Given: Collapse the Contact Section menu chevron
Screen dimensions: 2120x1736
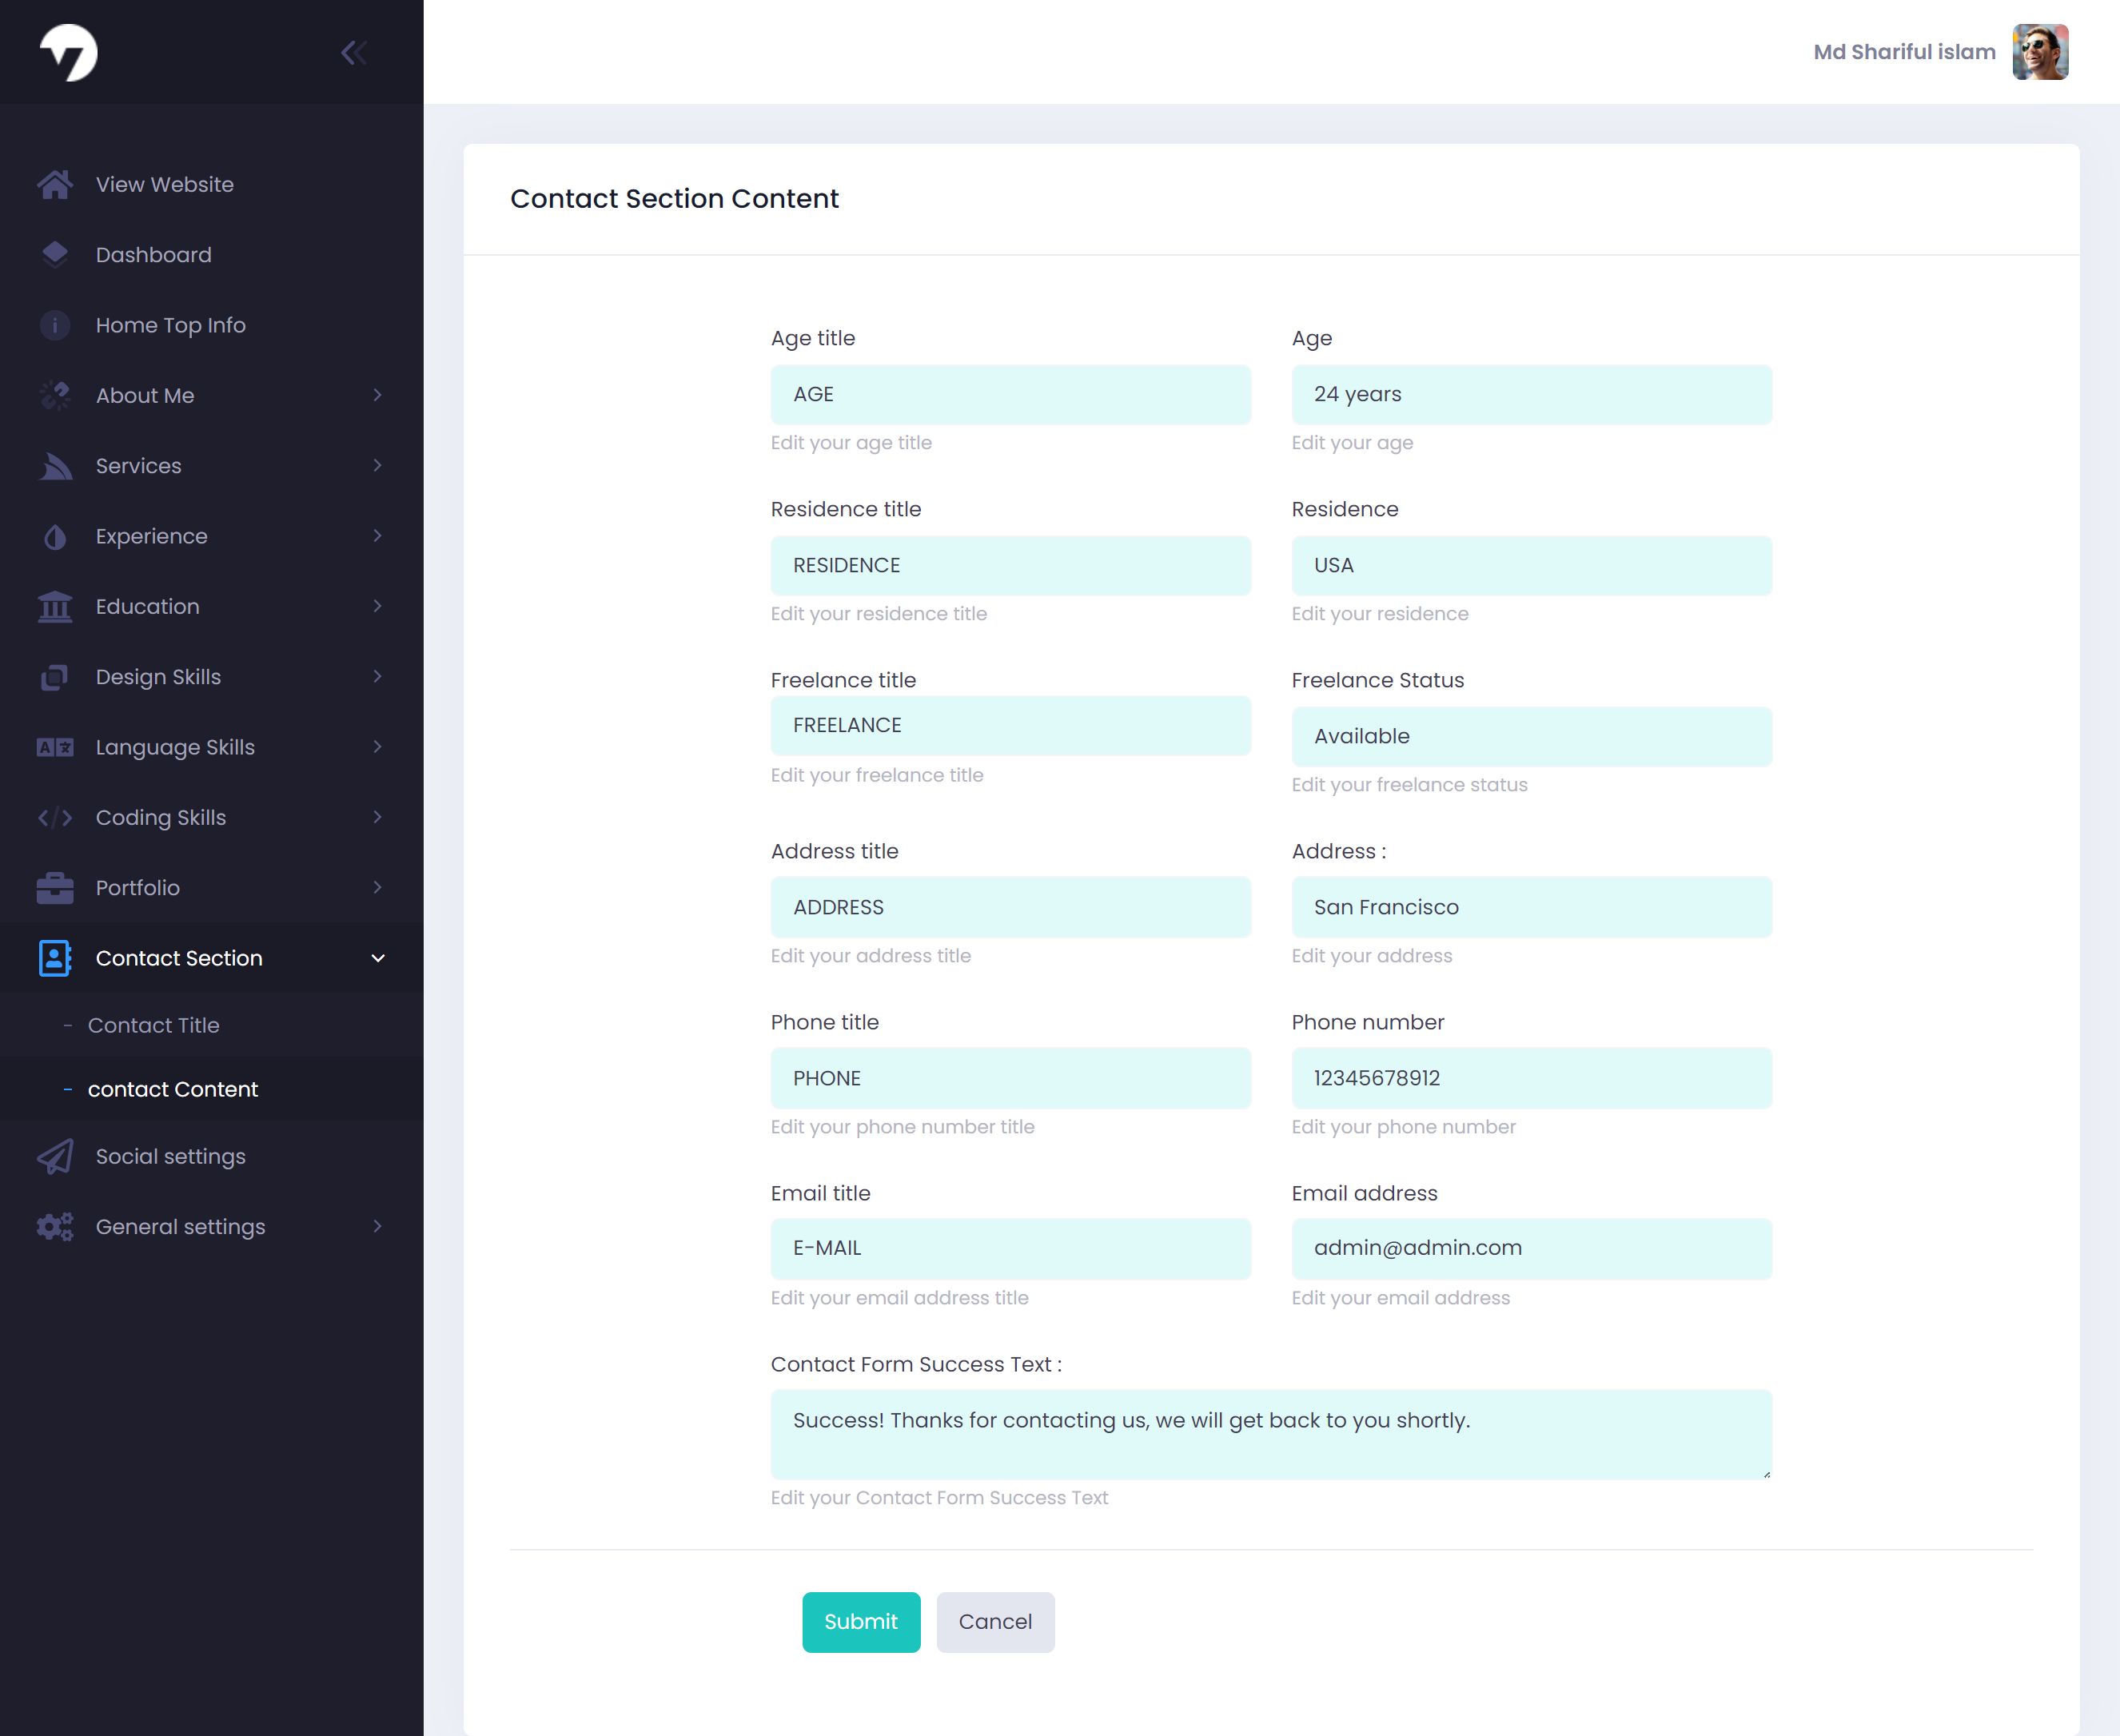Looking at the screenshot, I should [377, 959].
